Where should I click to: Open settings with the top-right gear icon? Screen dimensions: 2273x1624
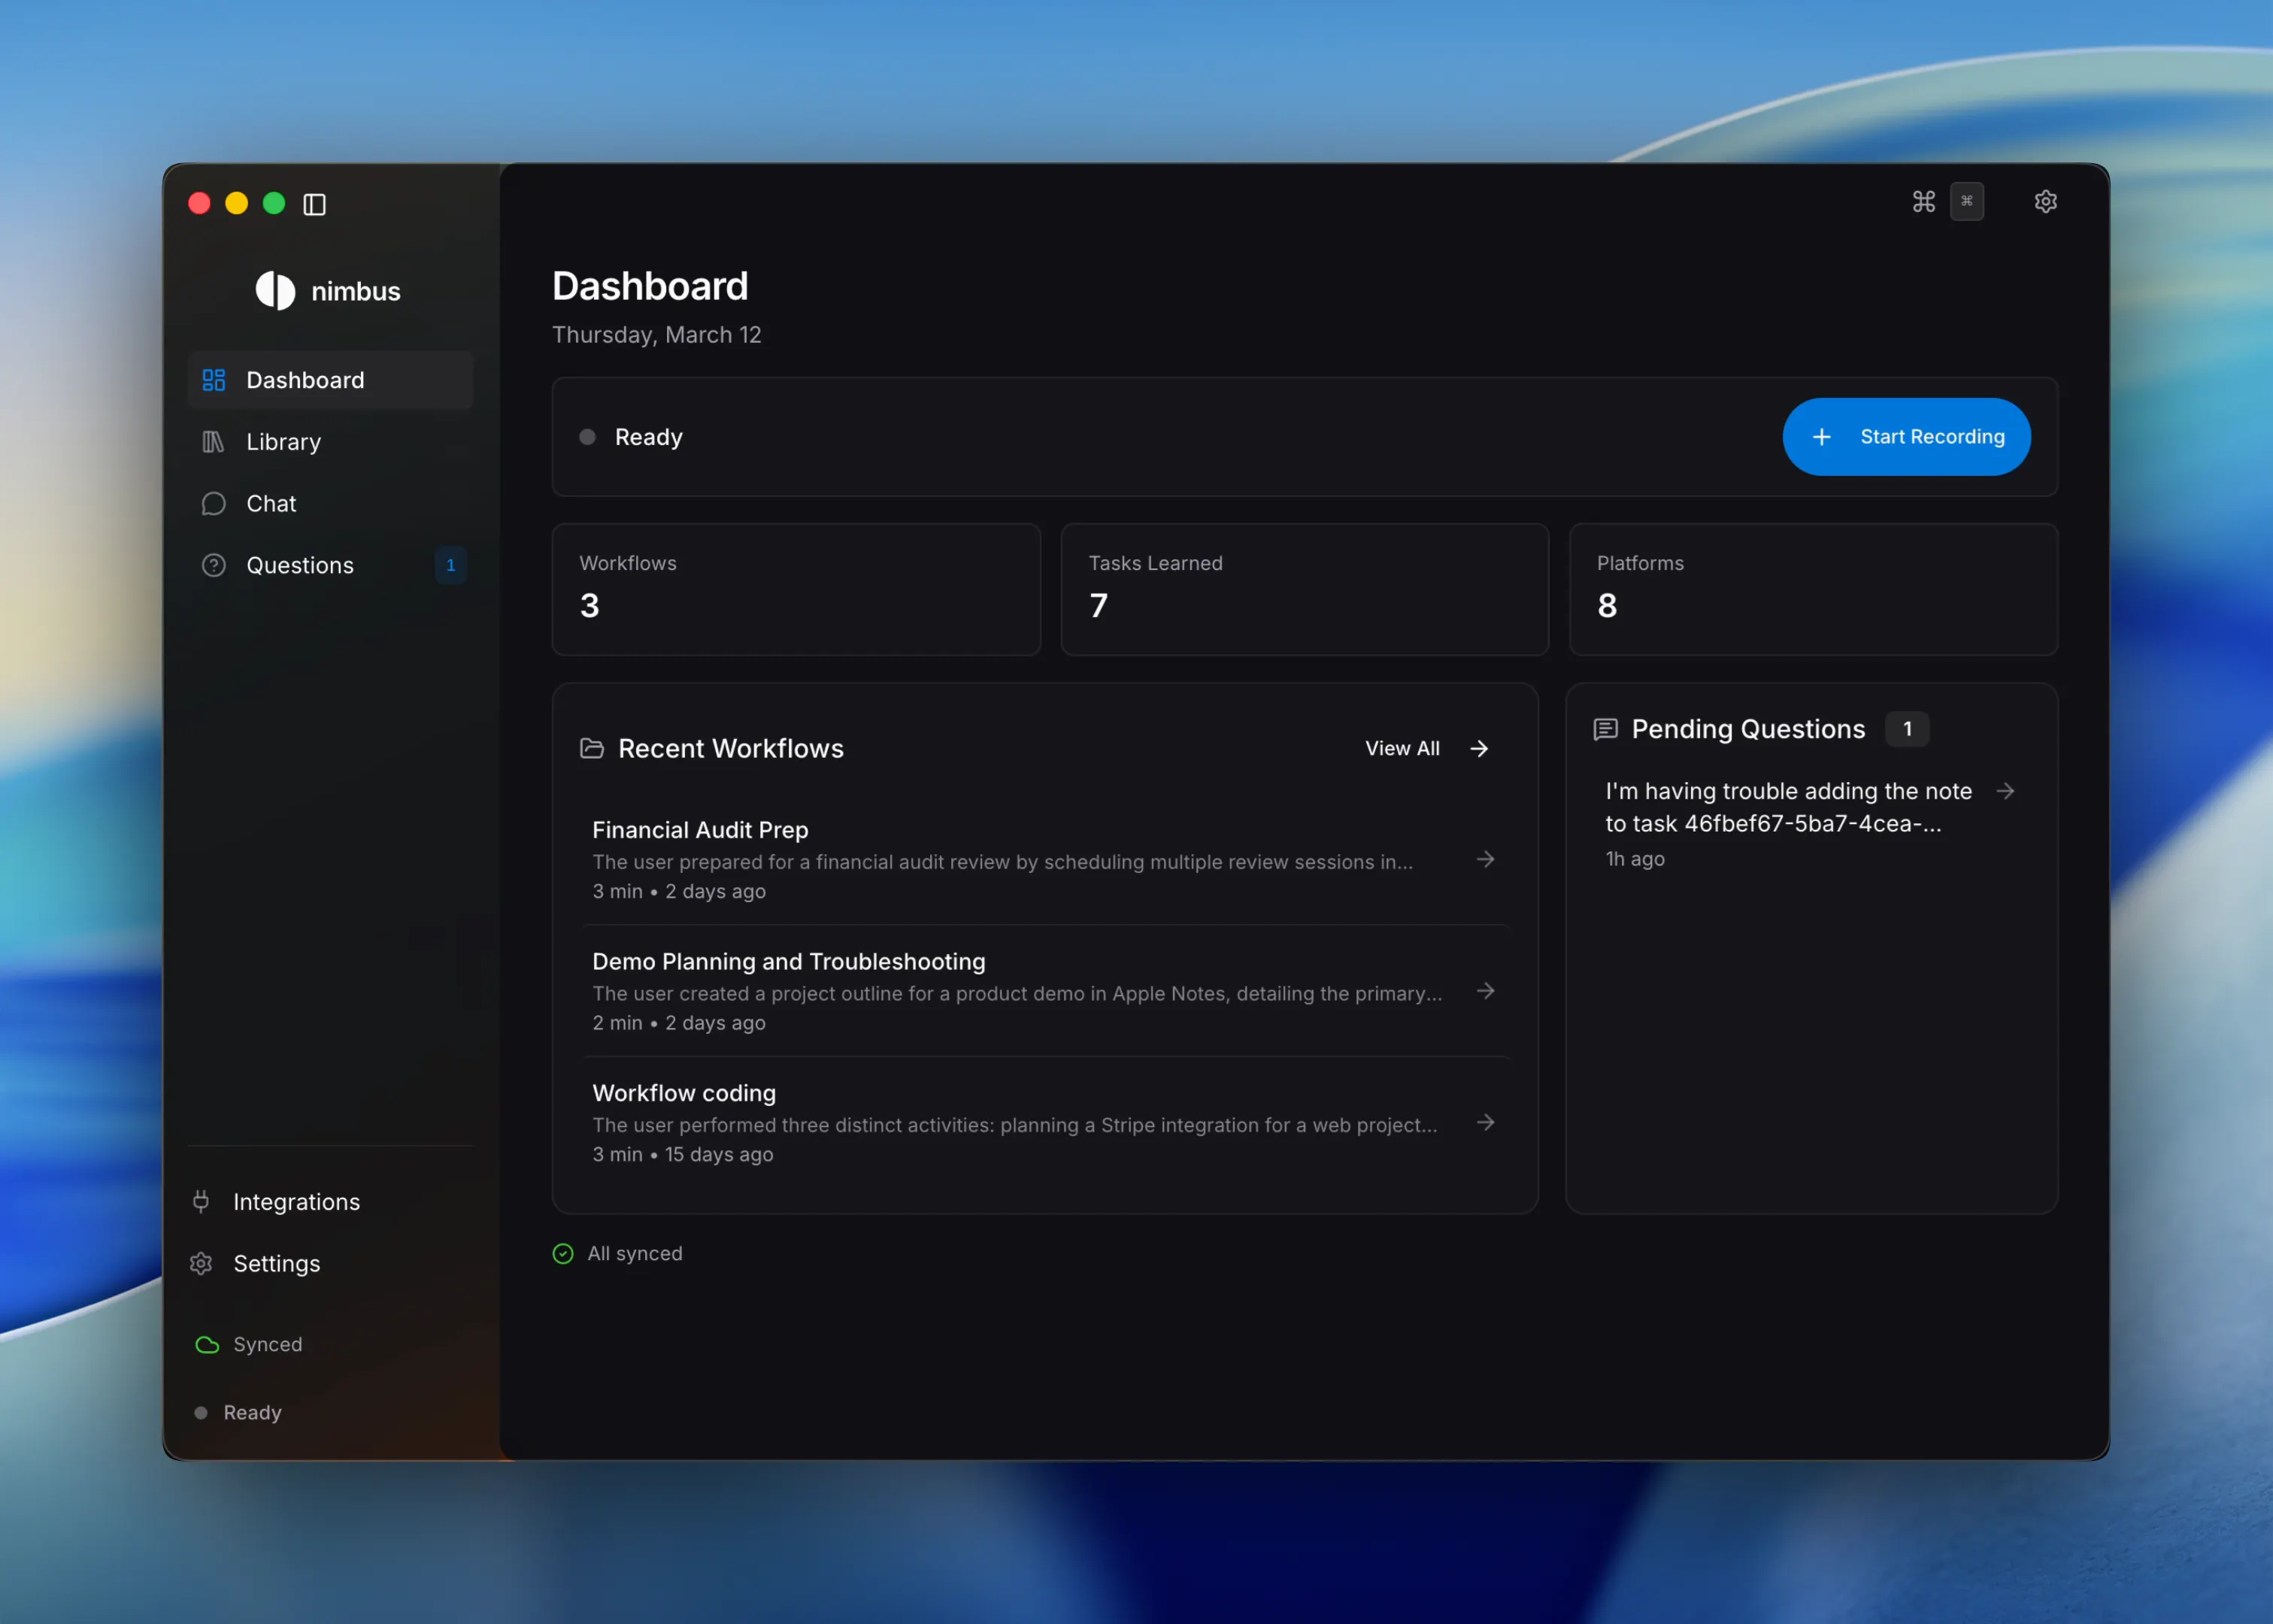[x=2046, y=202]
